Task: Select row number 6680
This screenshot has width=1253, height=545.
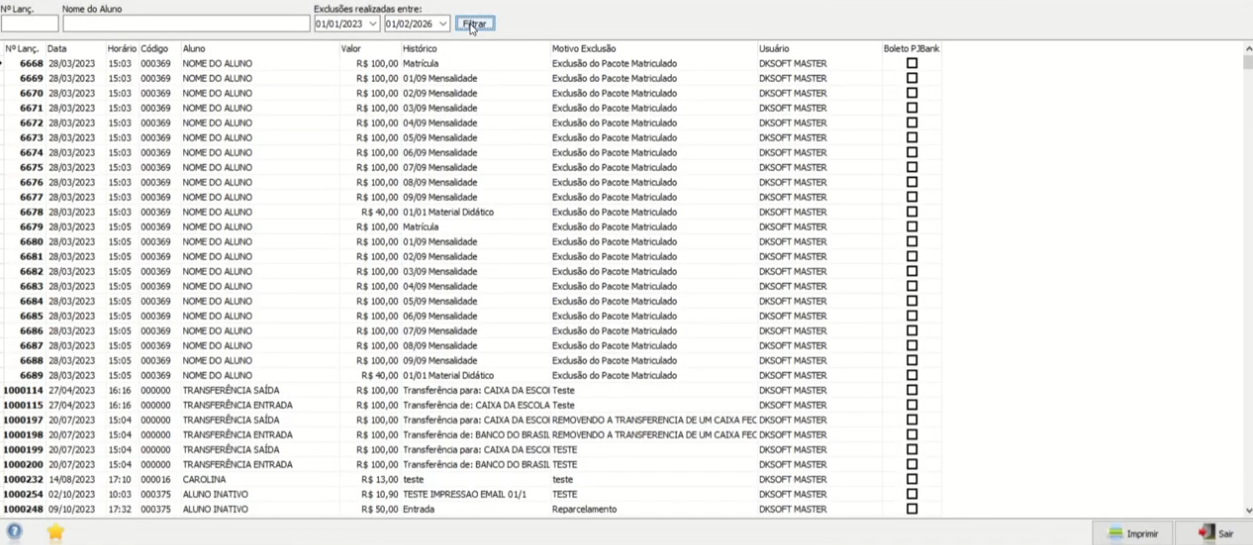Action: coord(31,242)
